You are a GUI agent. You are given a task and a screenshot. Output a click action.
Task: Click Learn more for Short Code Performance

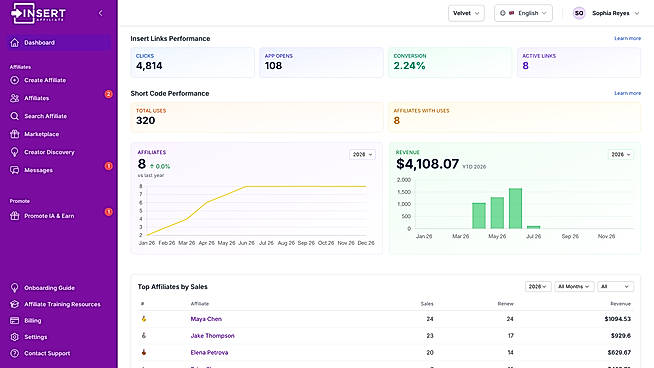pyautogui.click(x=627, y=93)
